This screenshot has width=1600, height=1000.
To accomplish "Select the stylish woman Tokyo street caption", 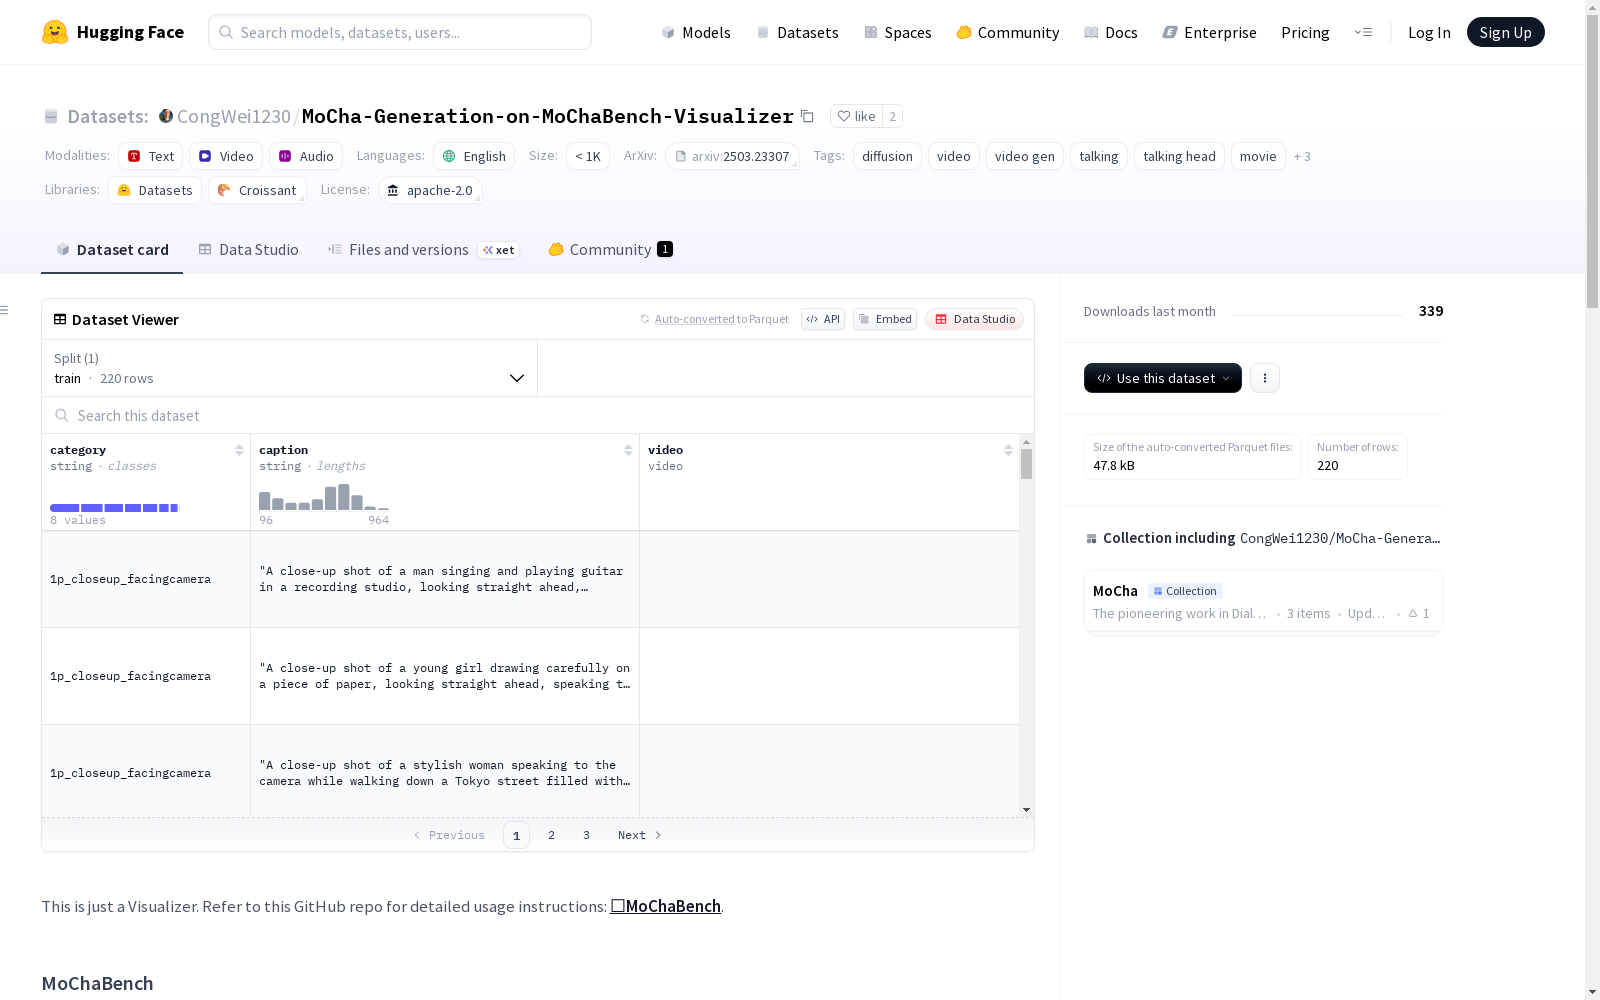I will coord(445,773).
